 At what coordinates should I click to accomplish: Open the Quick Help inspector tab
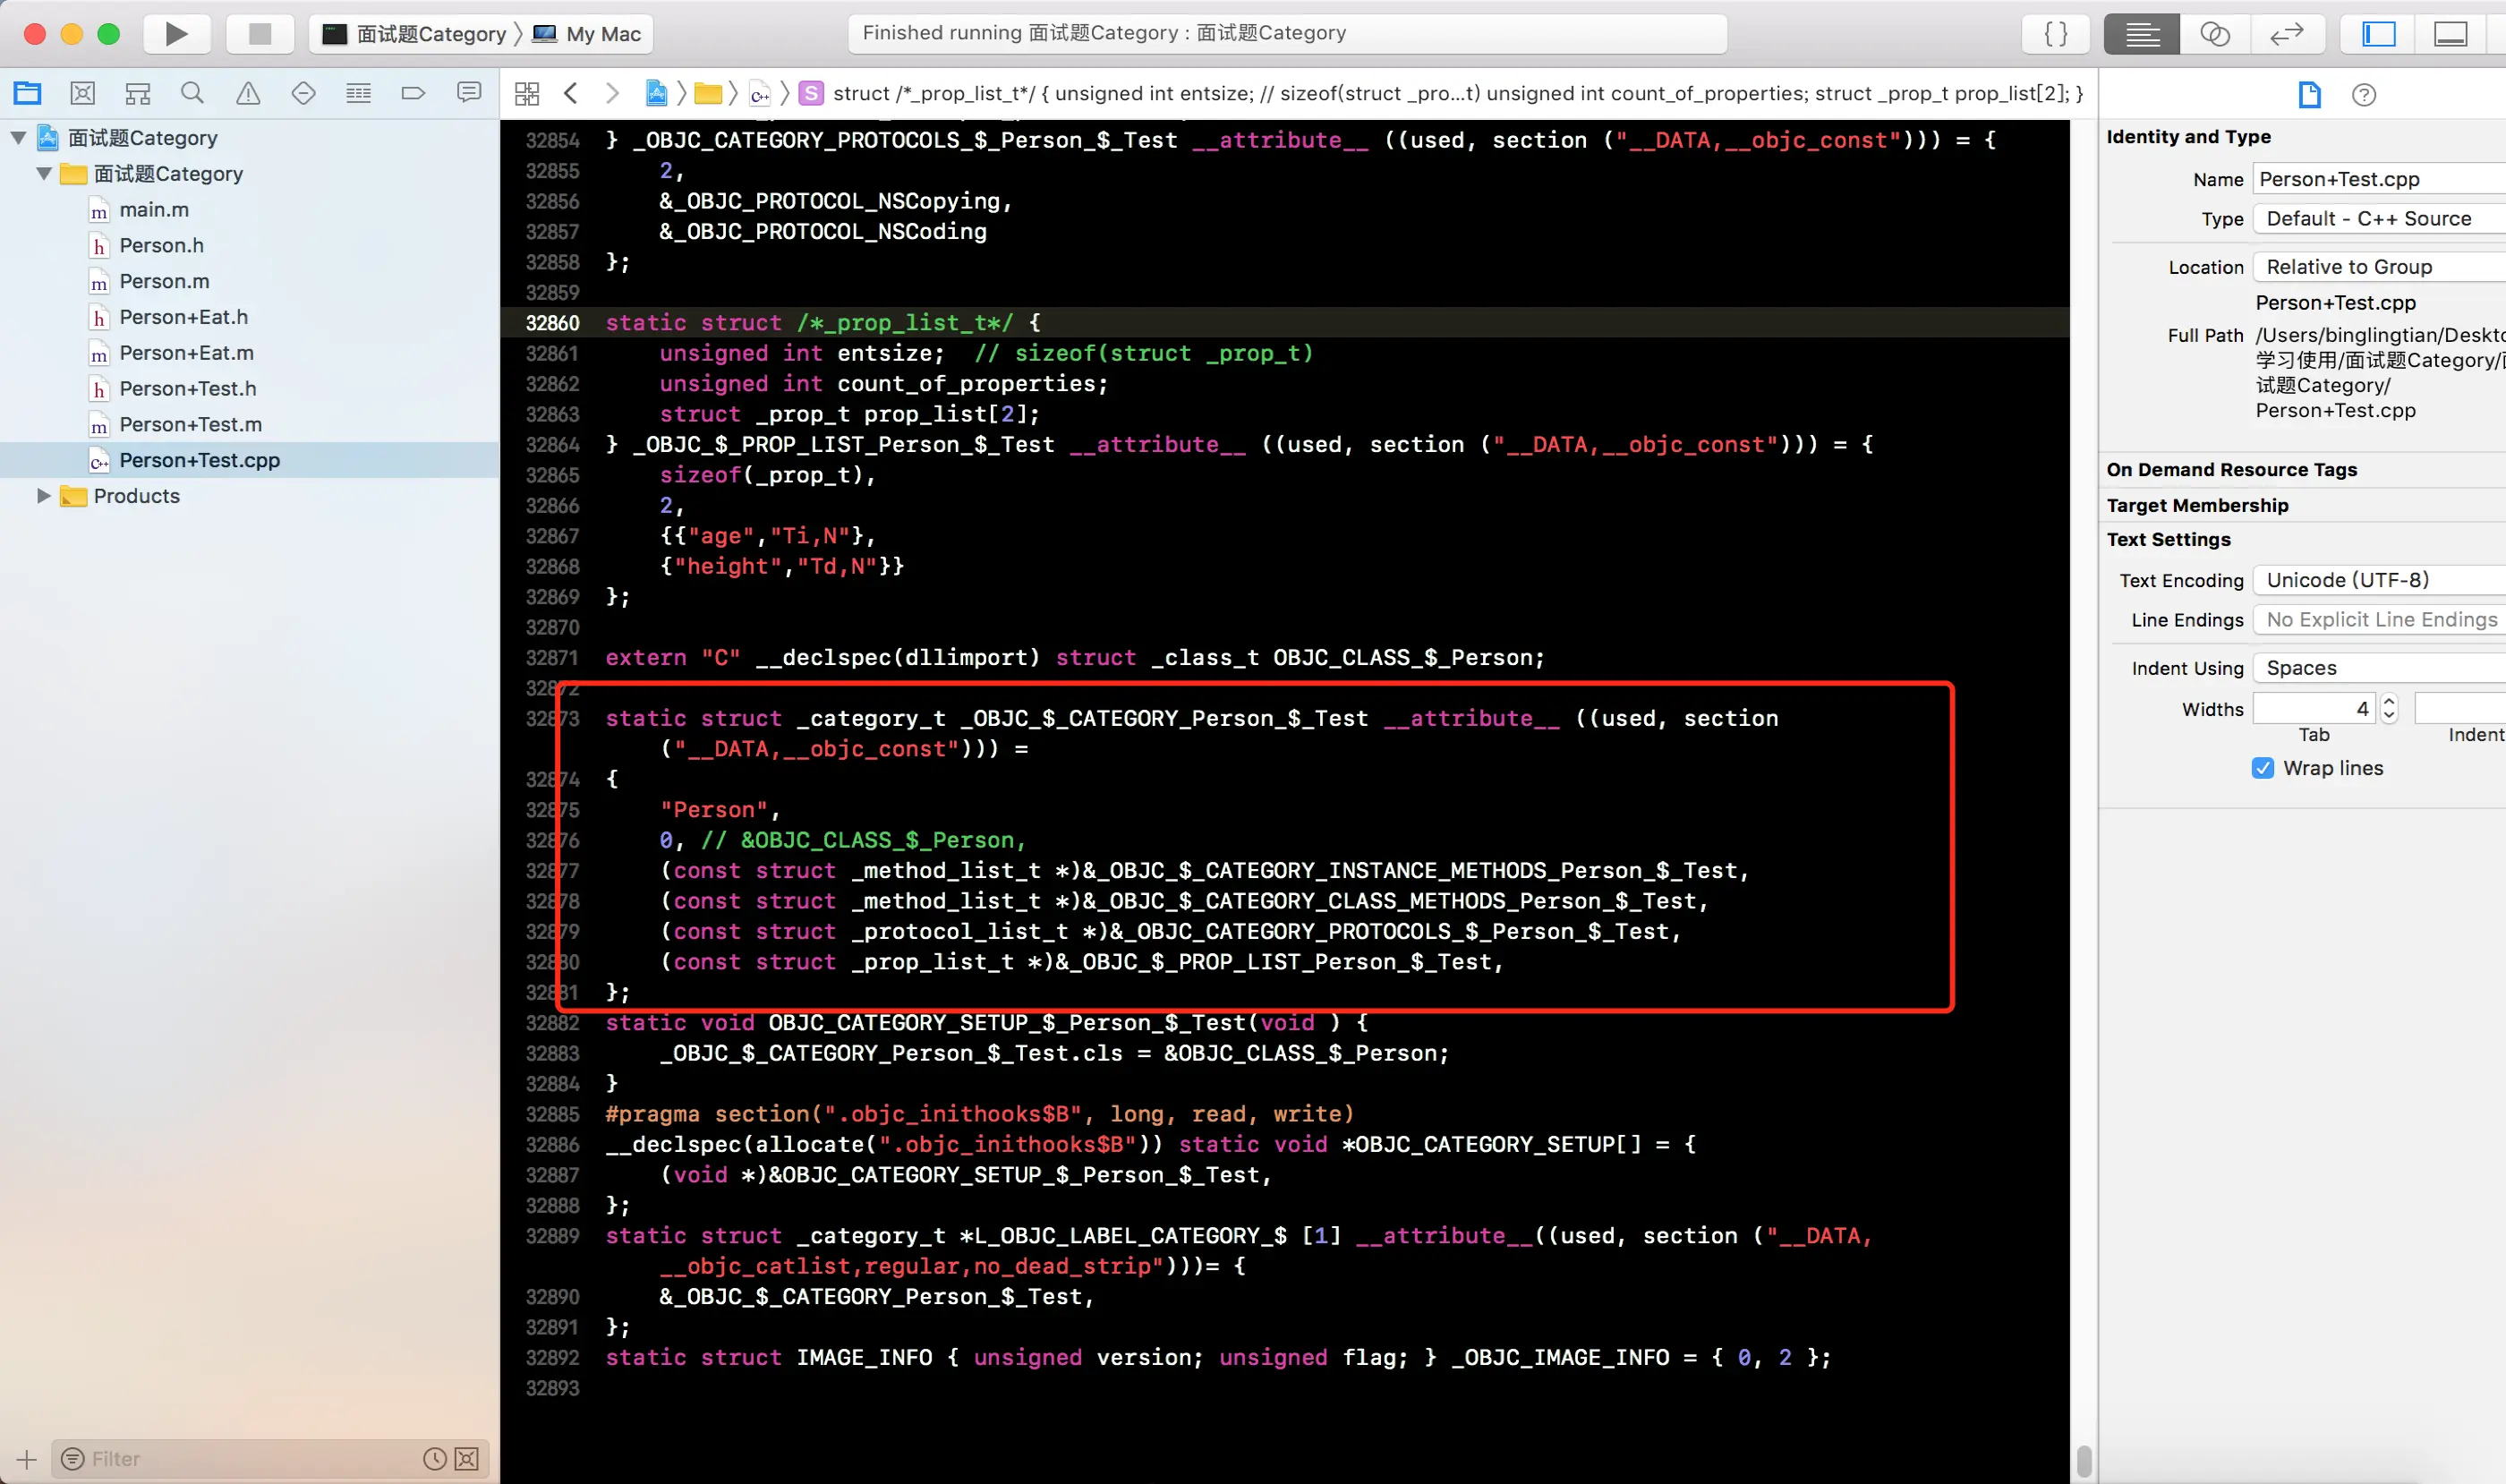pyautogui.click(x=2364, y=95)
